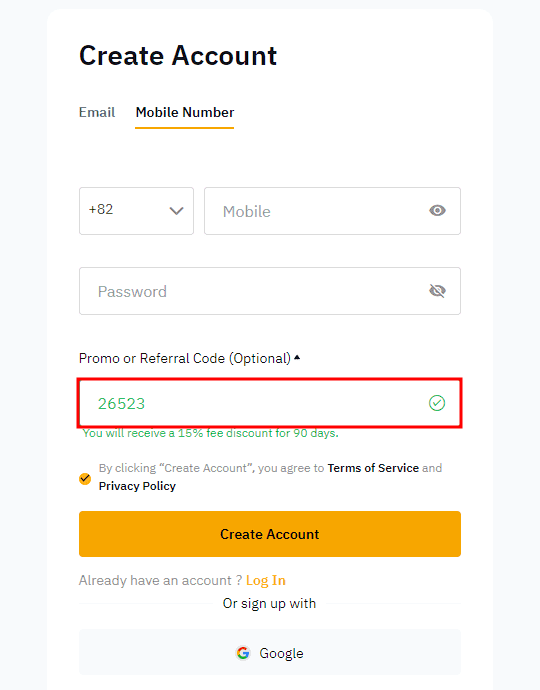Screen dimensions: 540x690
Task: Collapse the Promo or Referral Code section
Action: [x=297, y=357]
